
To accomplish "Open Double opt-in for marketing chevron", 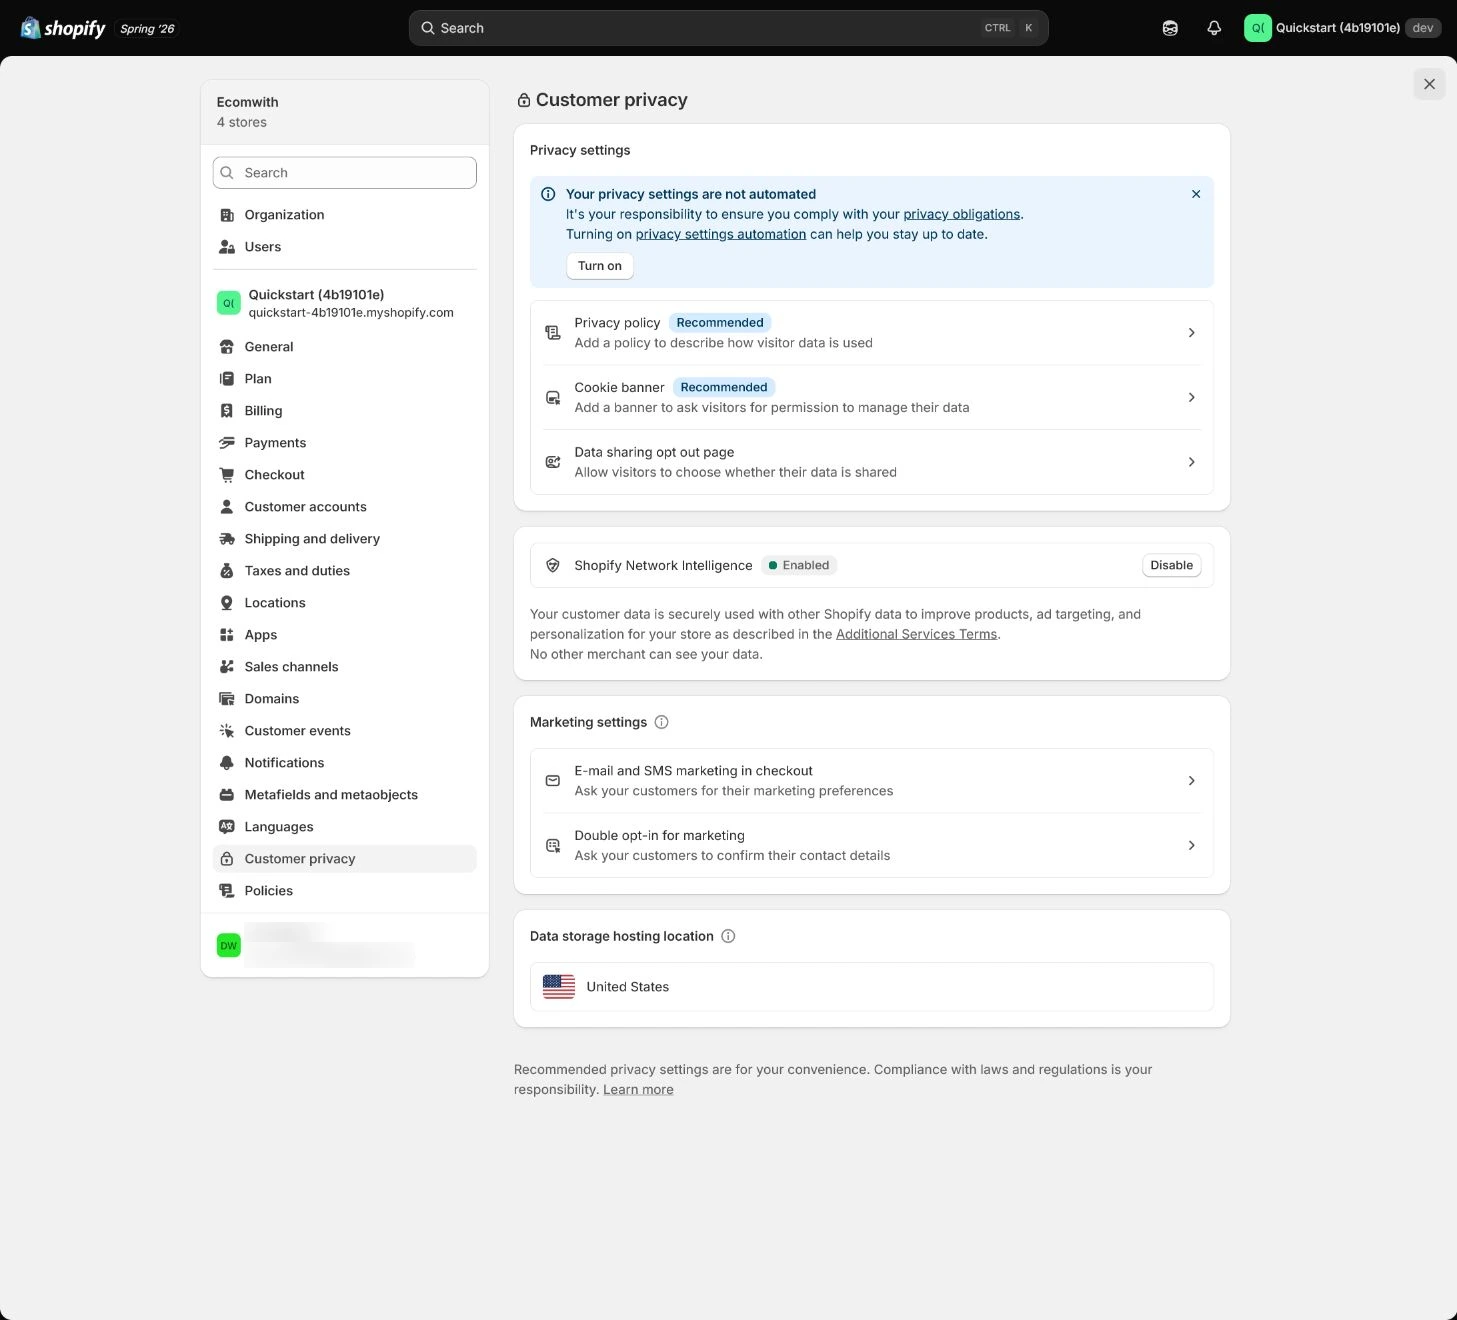I will pyautogui.click(x=1191, y=846).
